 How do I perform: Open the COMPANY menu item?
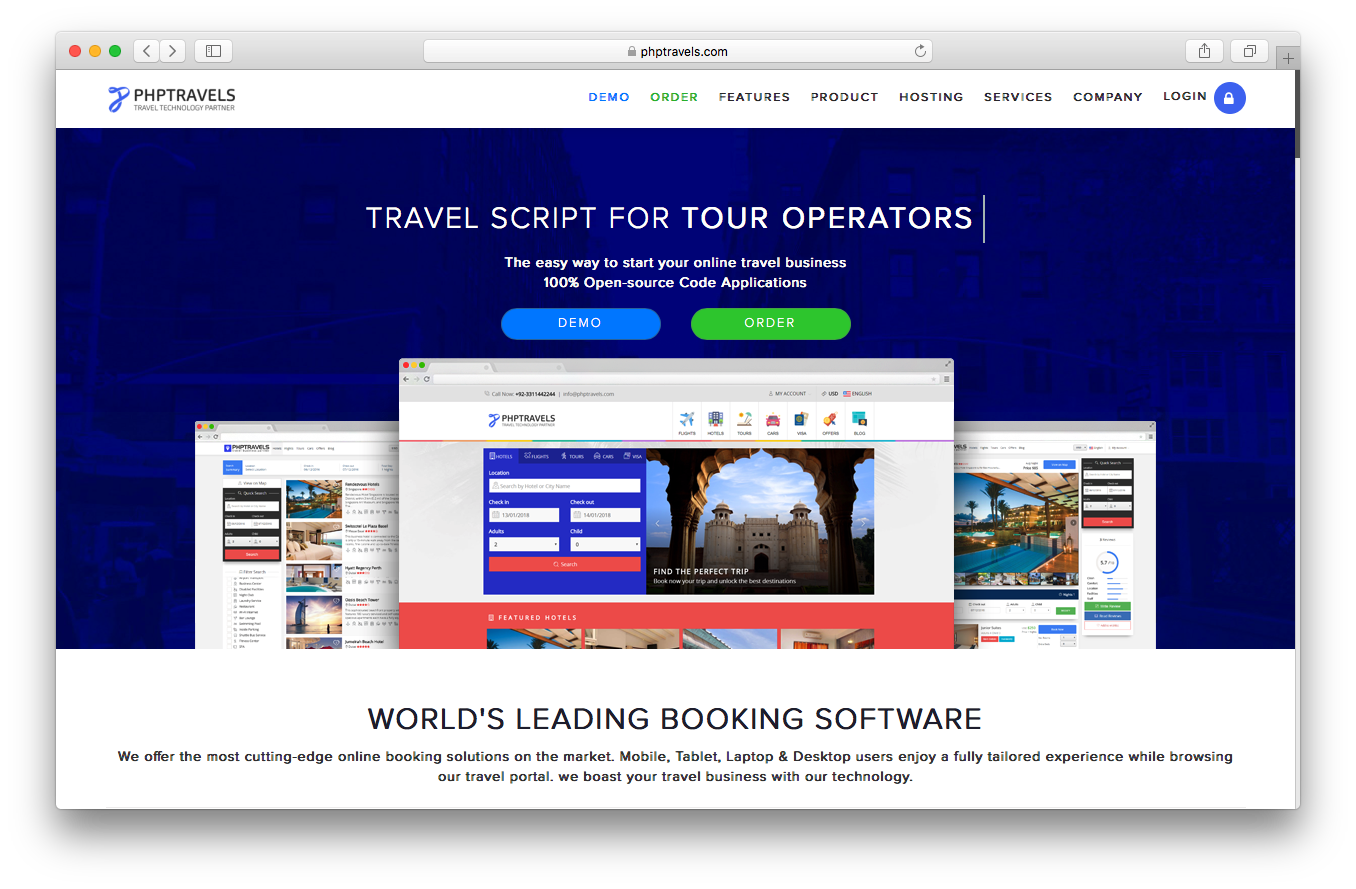pos(1108,97)
